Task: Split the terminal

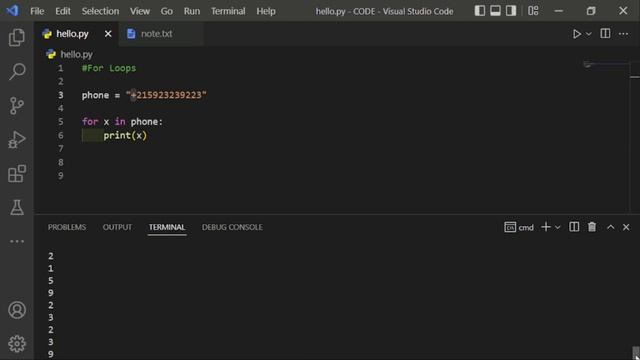Action: point(574,227)
